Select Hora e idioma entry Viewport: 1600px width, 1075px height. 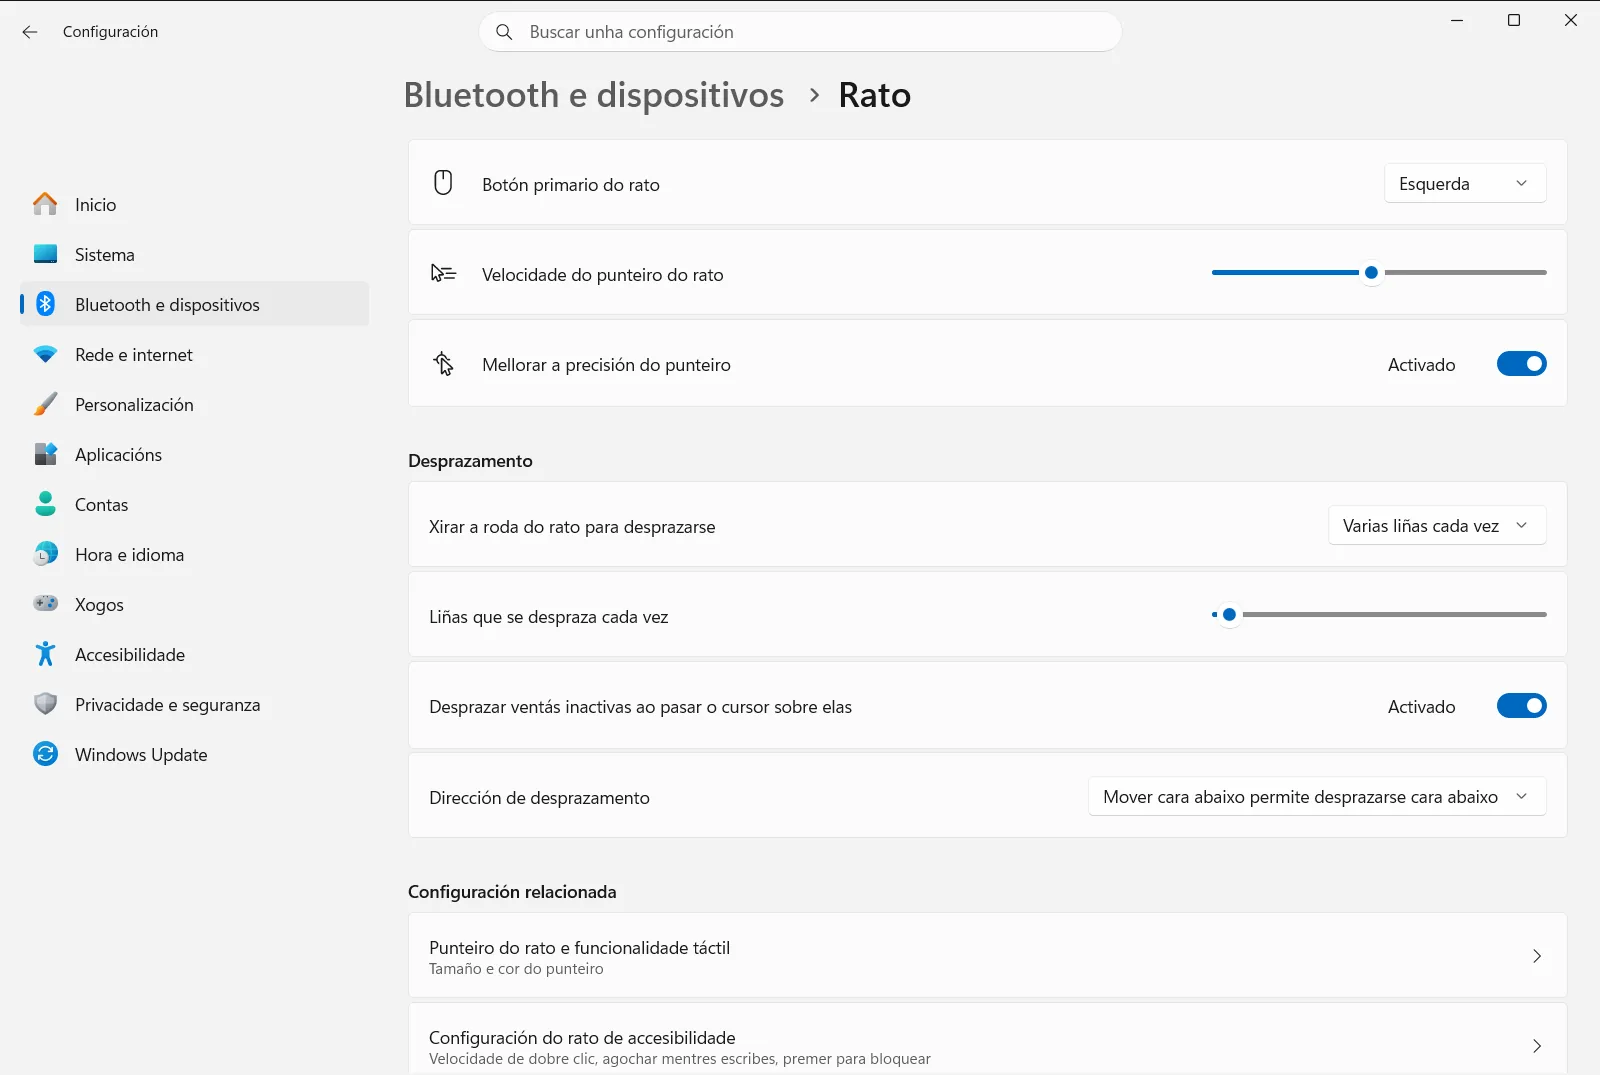tap(194, 554)
